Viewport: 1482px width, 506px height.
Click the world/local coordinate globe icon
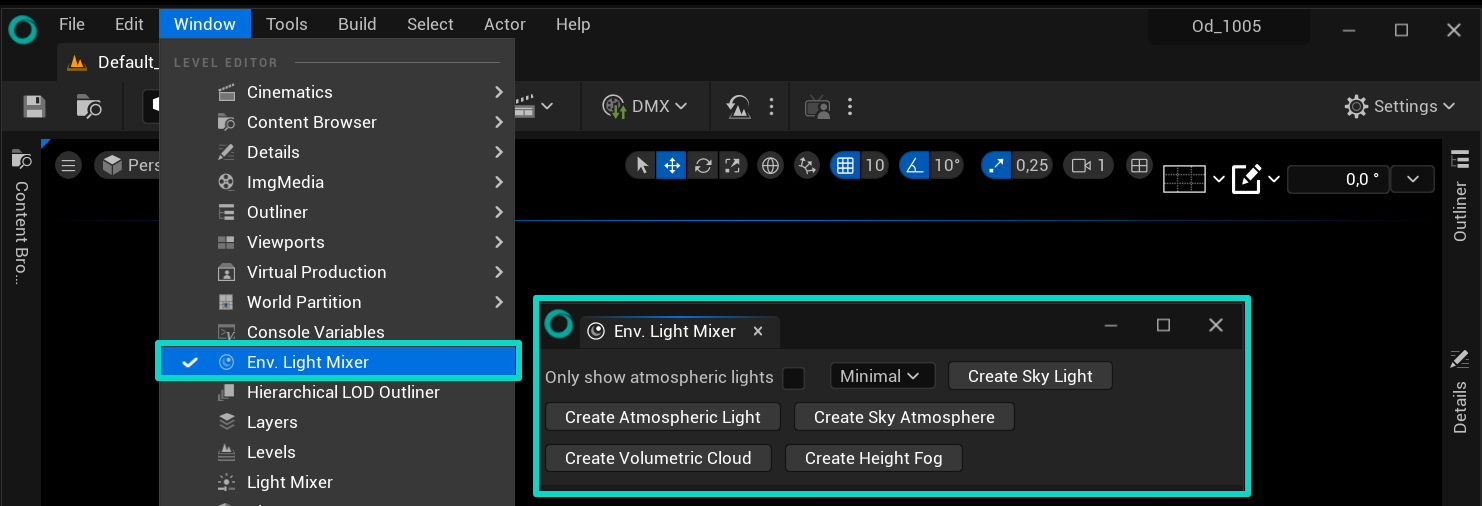coord(770,166)
